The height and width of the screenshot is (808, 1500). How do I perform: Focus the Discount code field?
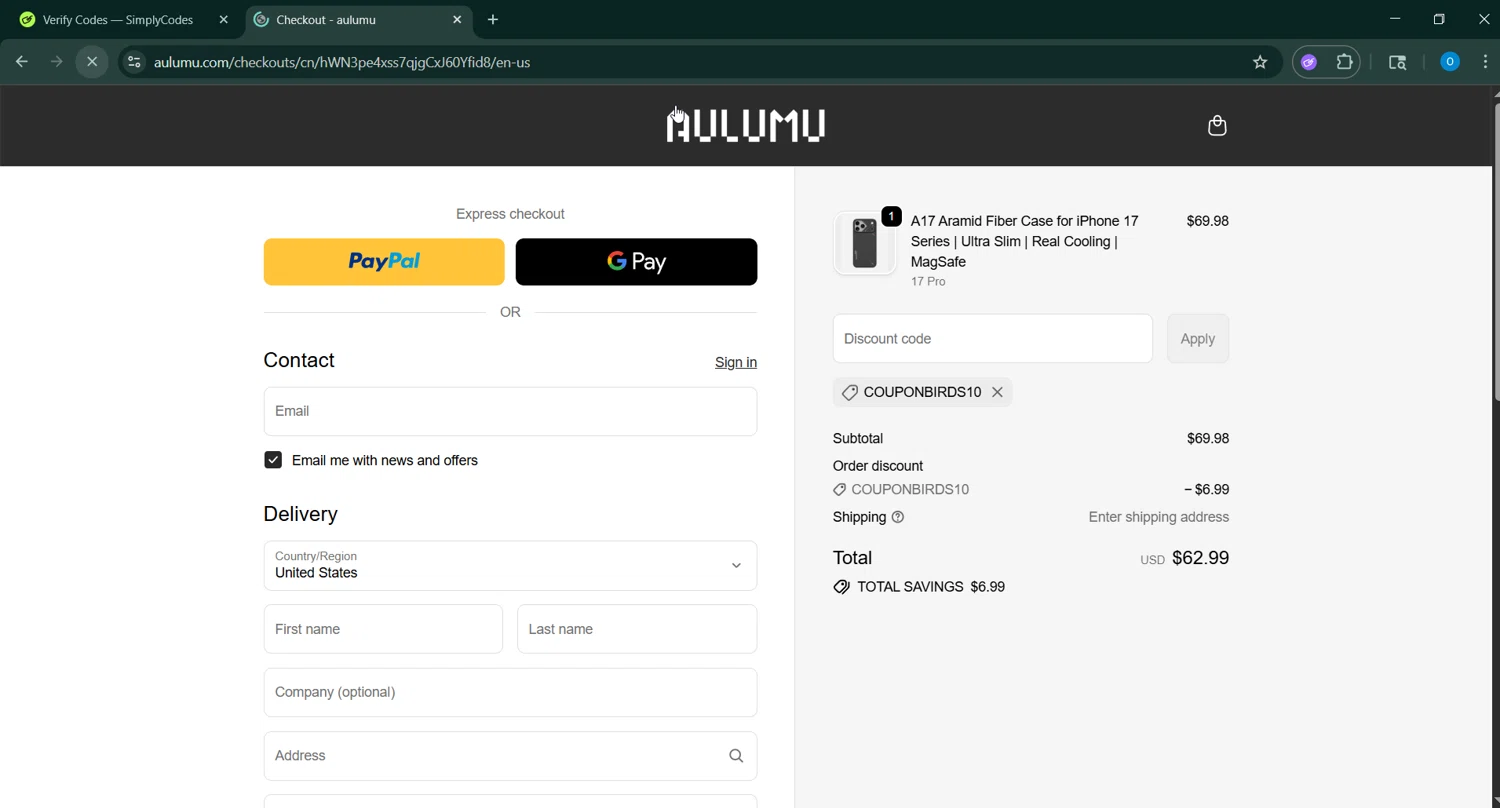(993, 339)
